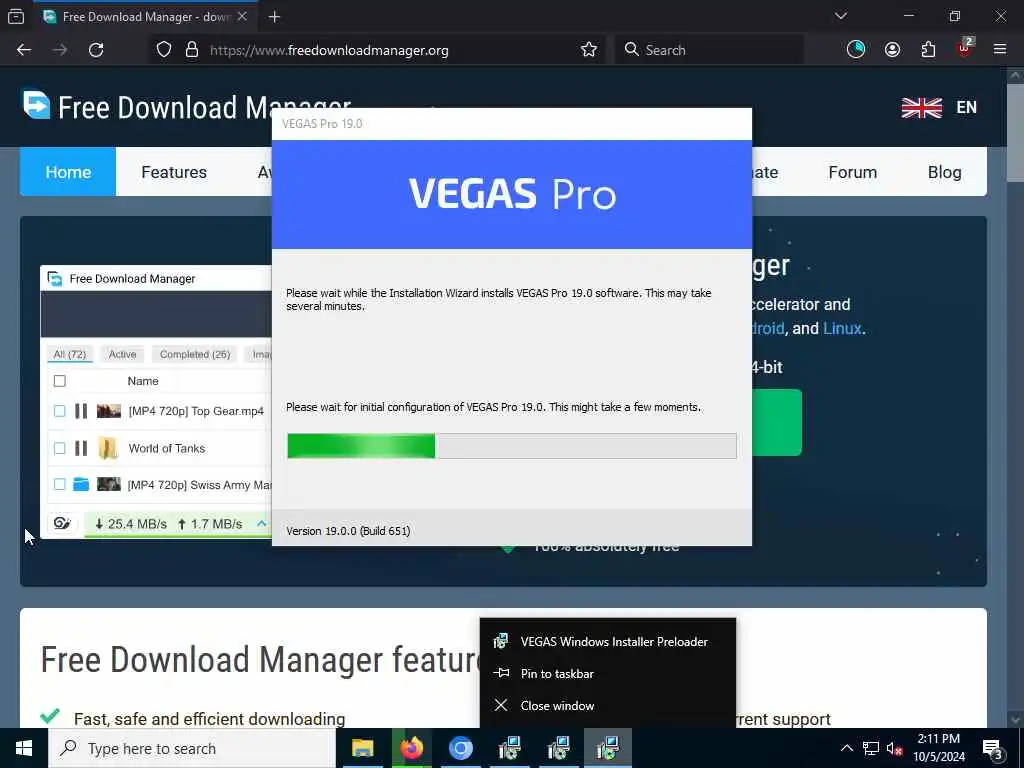Open the network tray icon
The width and height of the screenshot is (1024, 768).
tap(871, 748)
